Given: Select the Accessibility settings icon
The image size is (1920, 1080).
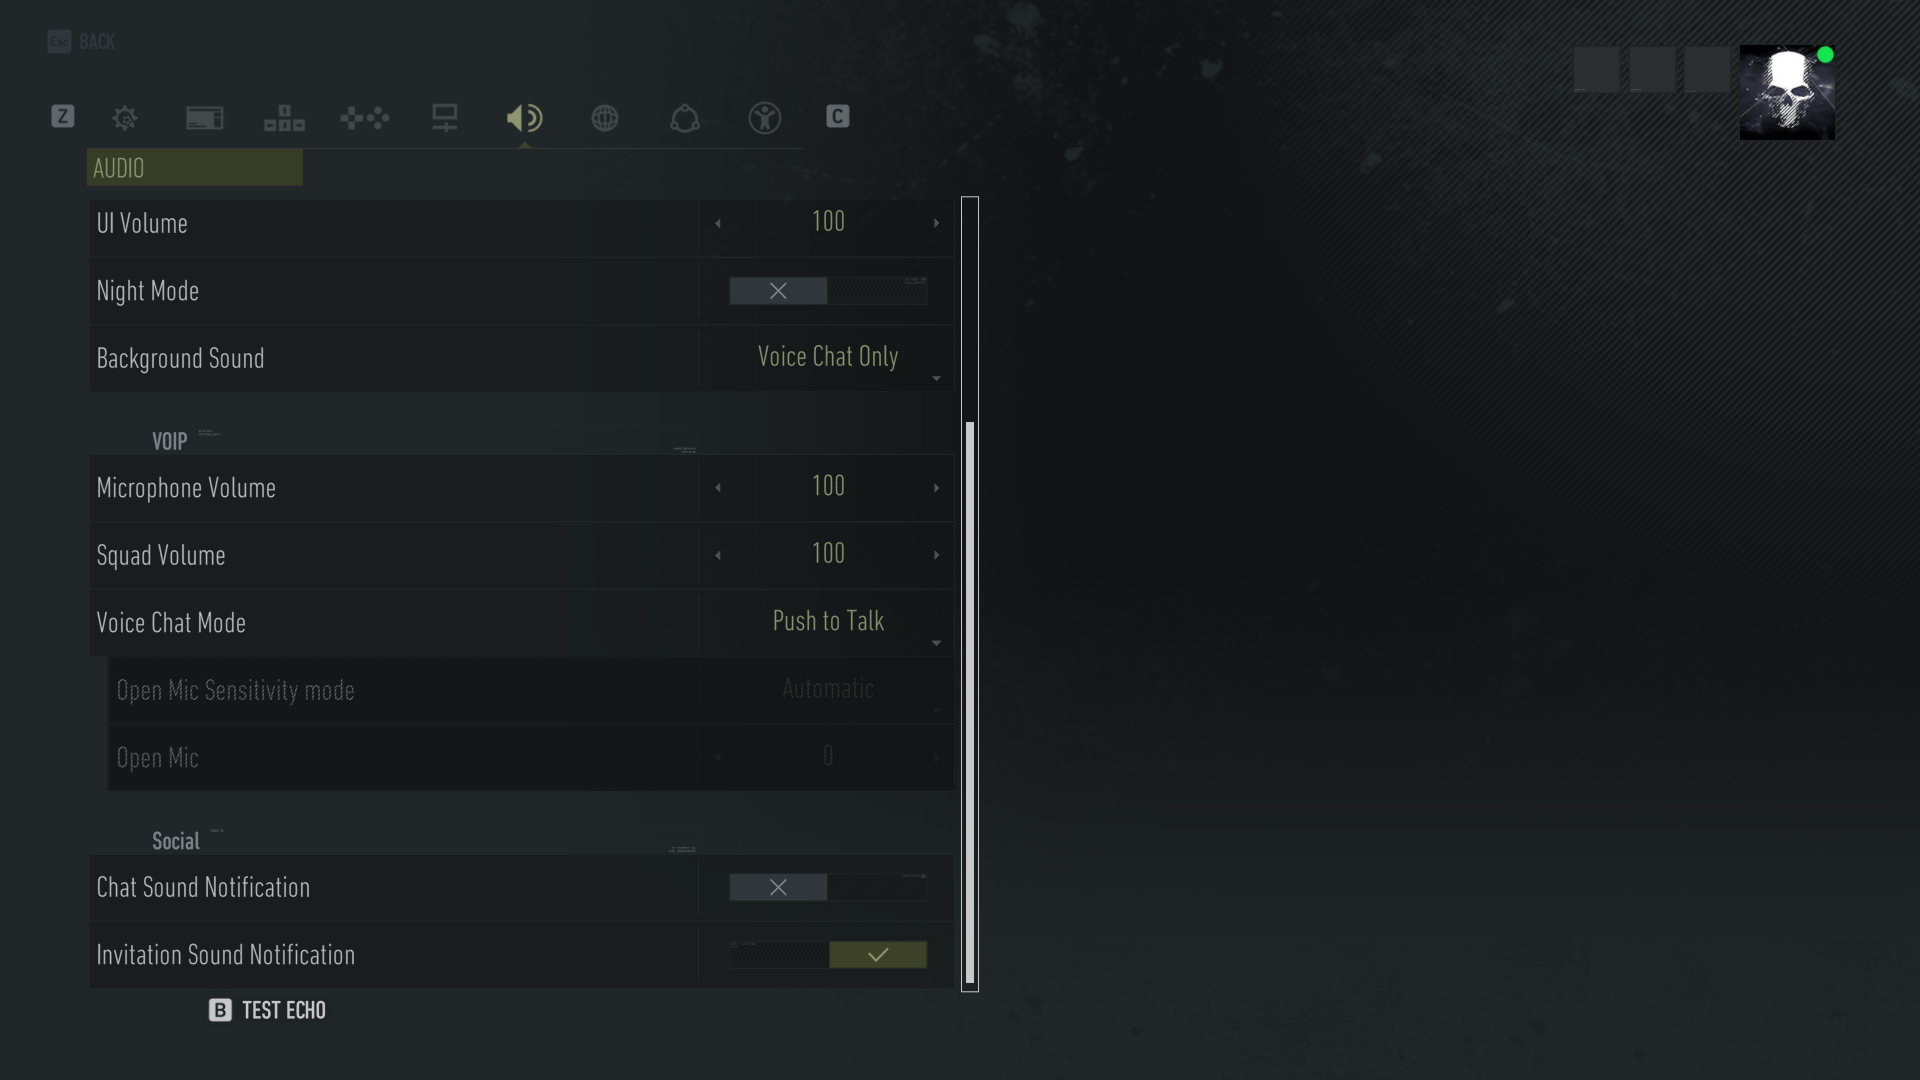Looking at the screenshot, I should coord(764,117).
